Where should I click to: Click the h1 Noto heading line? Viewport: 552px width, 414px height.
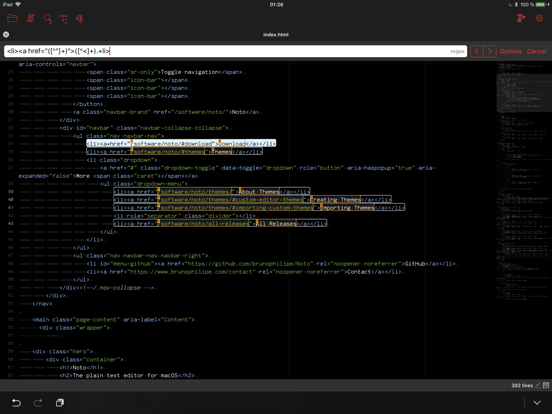click(81, 367)
